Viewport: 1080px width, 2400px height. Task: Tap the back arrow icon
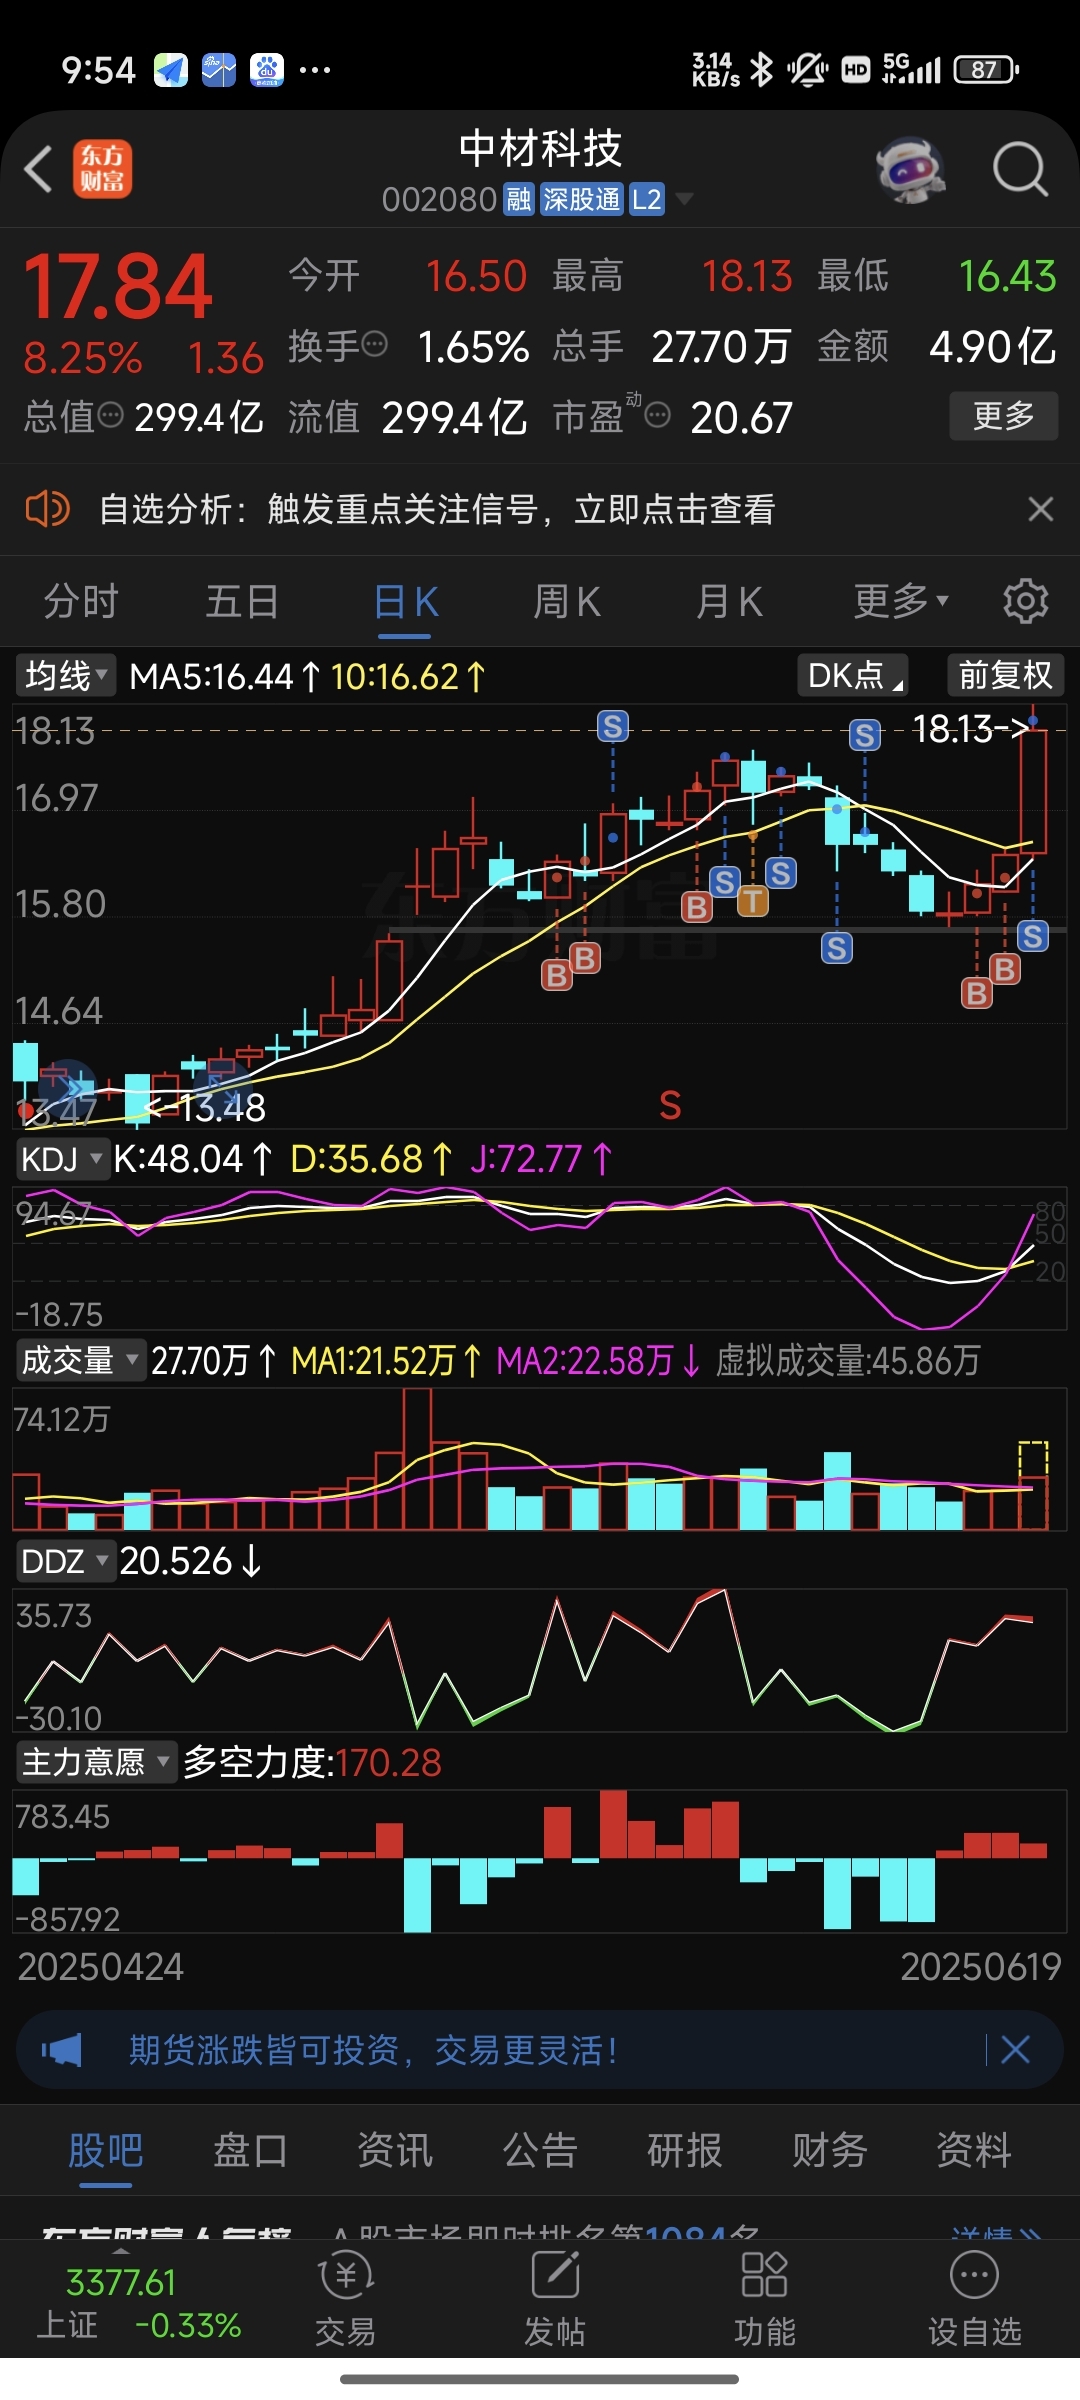(x=38, y=169)
